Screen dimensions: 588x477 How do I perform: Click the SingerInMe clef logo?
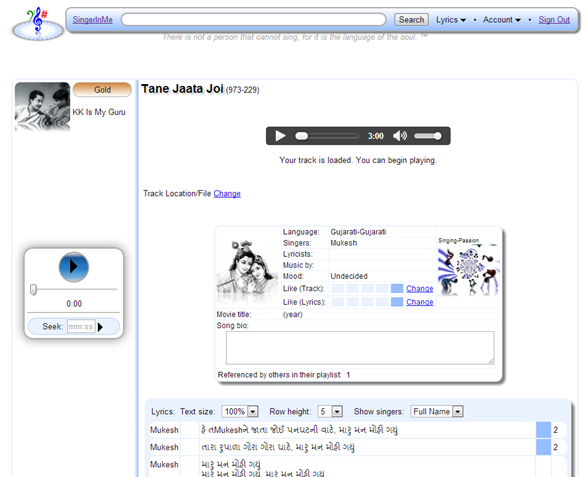[x=38, y=24]
